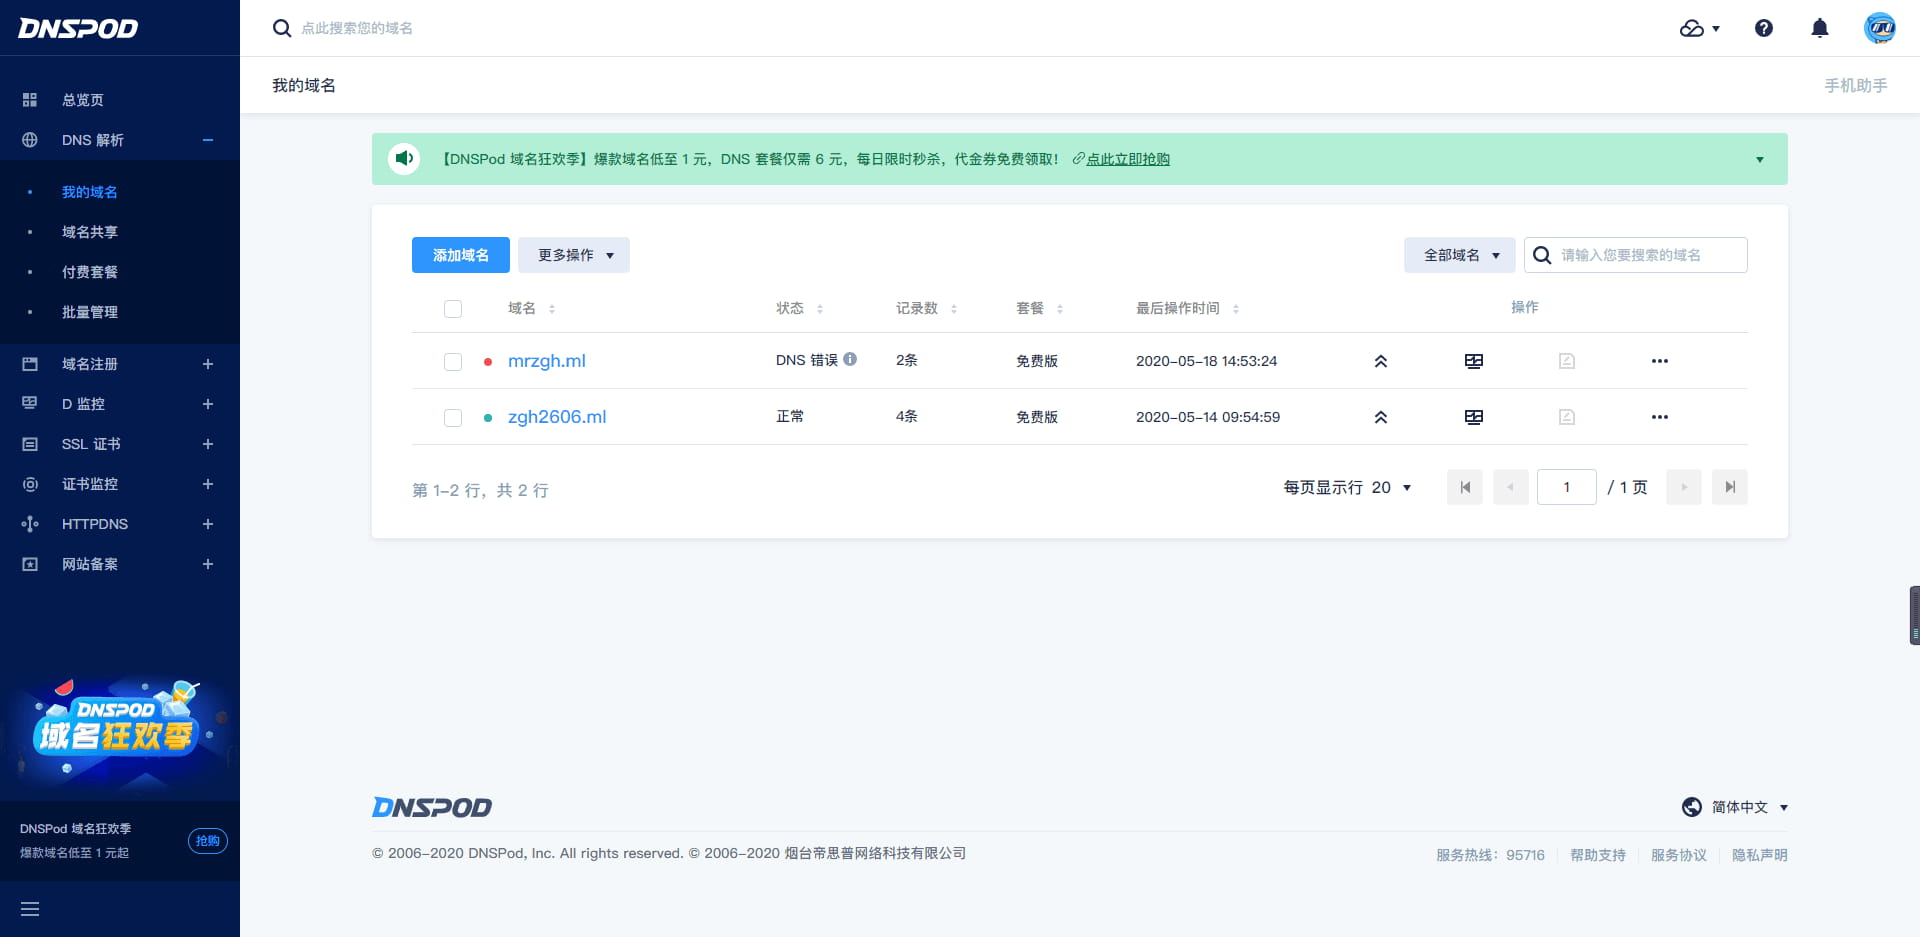Check the box for mrzgh.ml row
Screen dimensions: 1920x937
tap(453, 361)
